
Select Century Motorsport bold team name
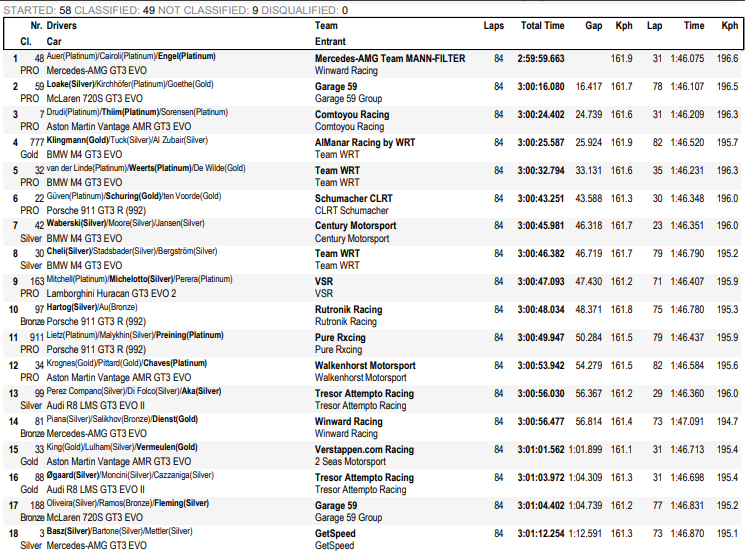[x=355, y=226]
